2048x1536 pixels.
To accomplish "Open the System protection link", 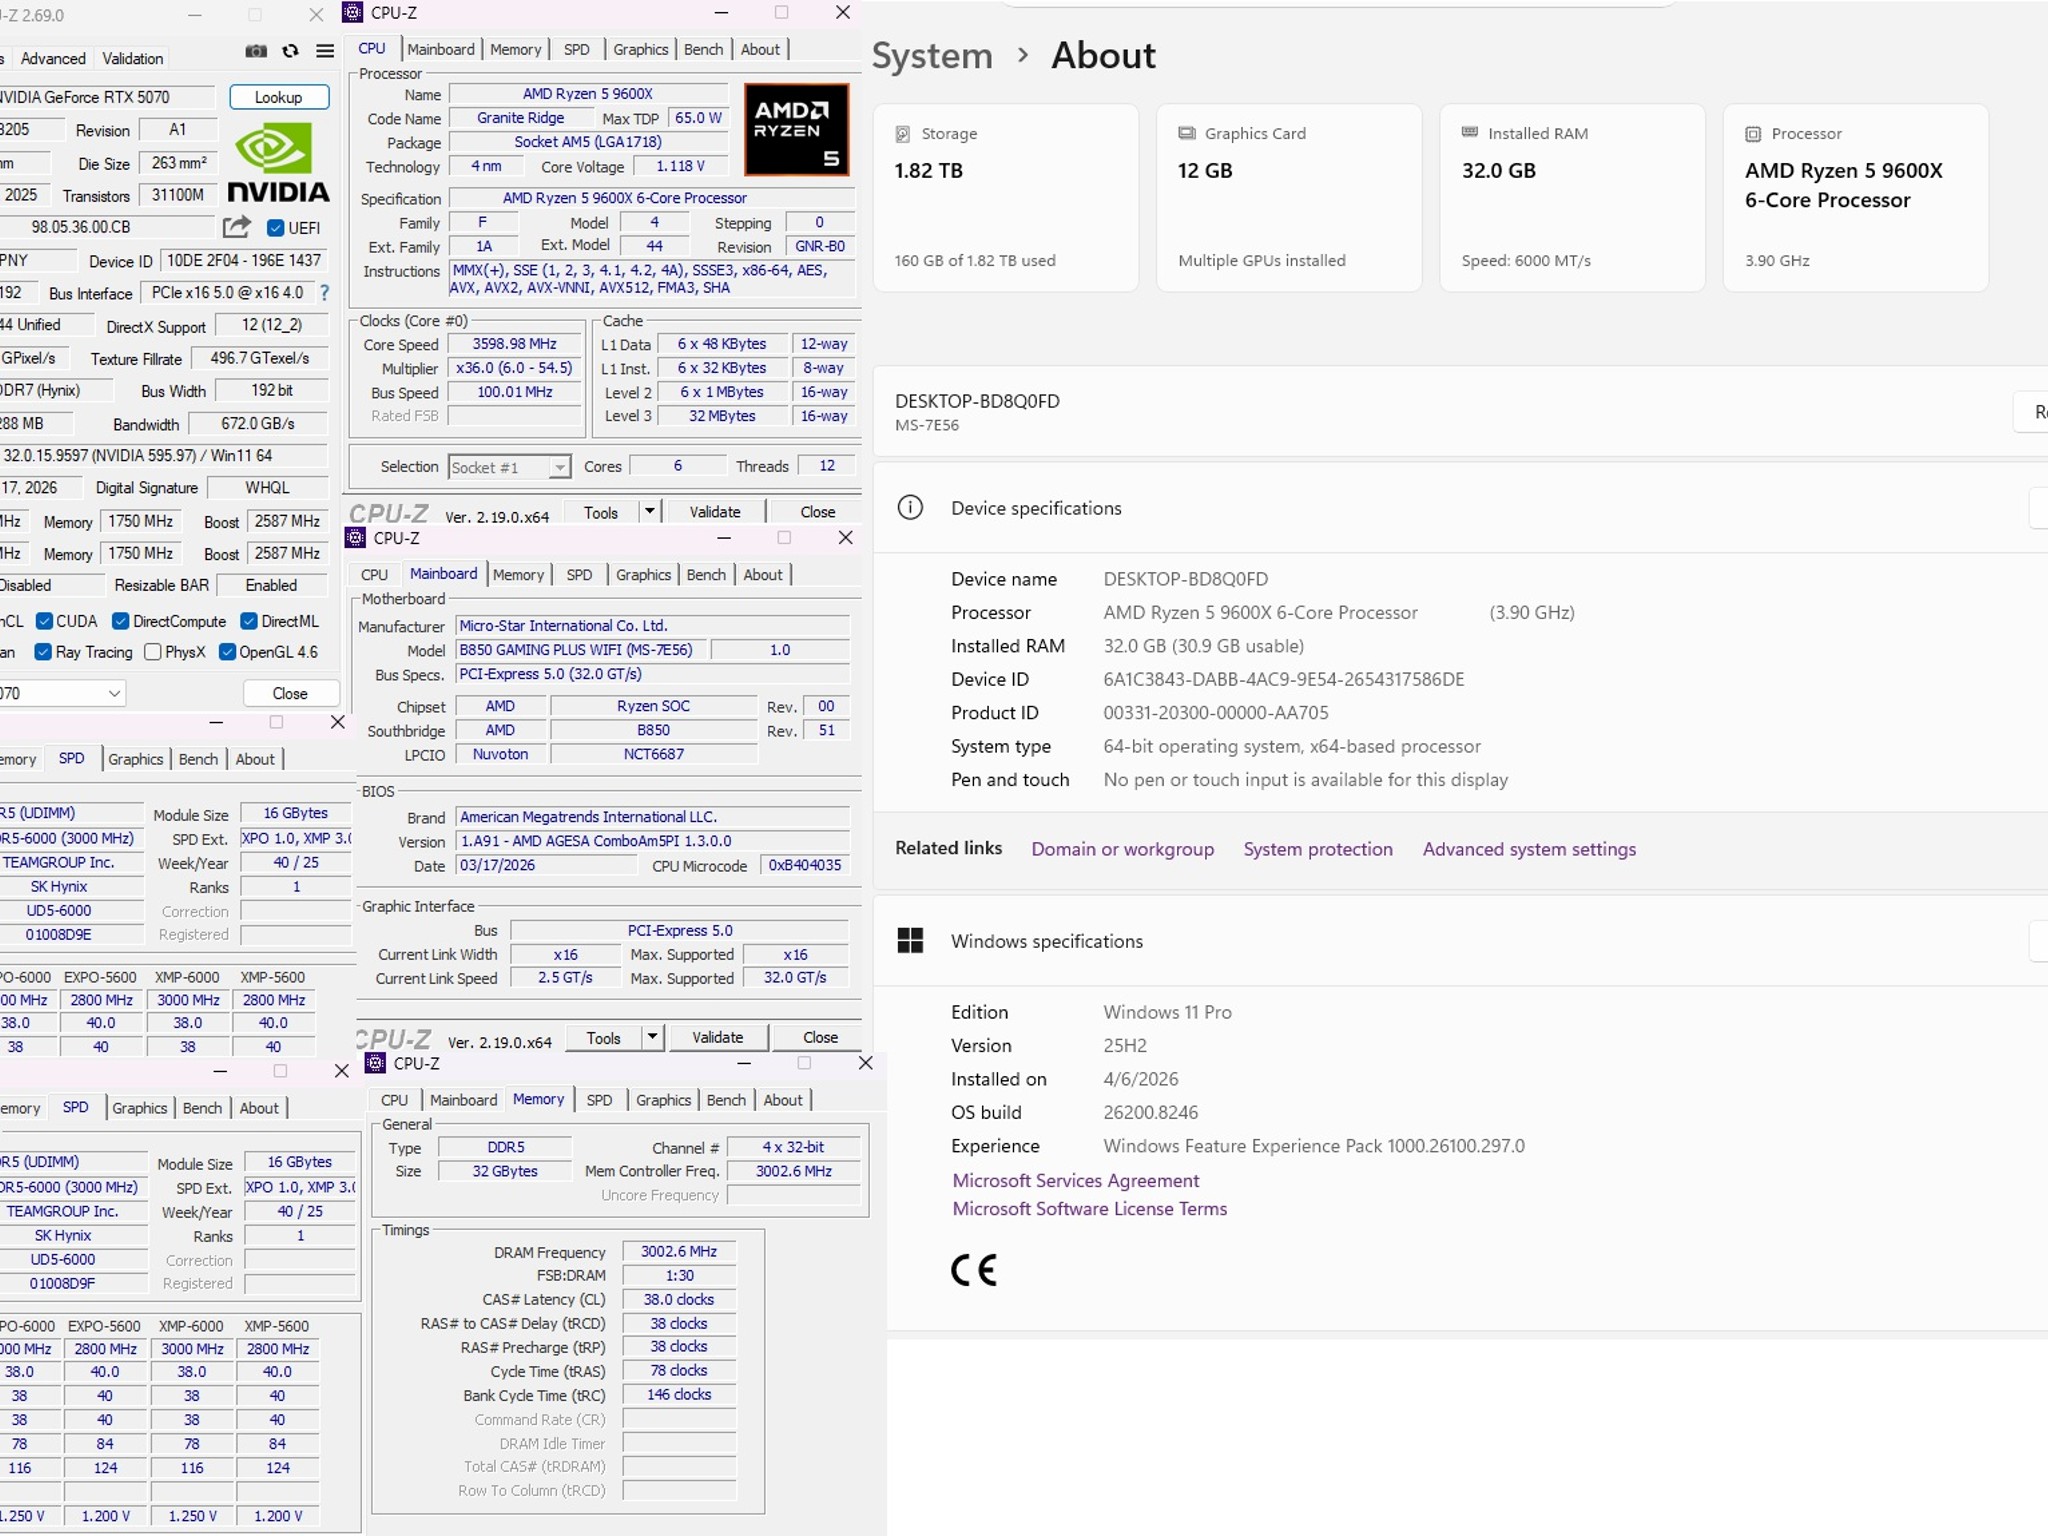I will pos(1318,849).
